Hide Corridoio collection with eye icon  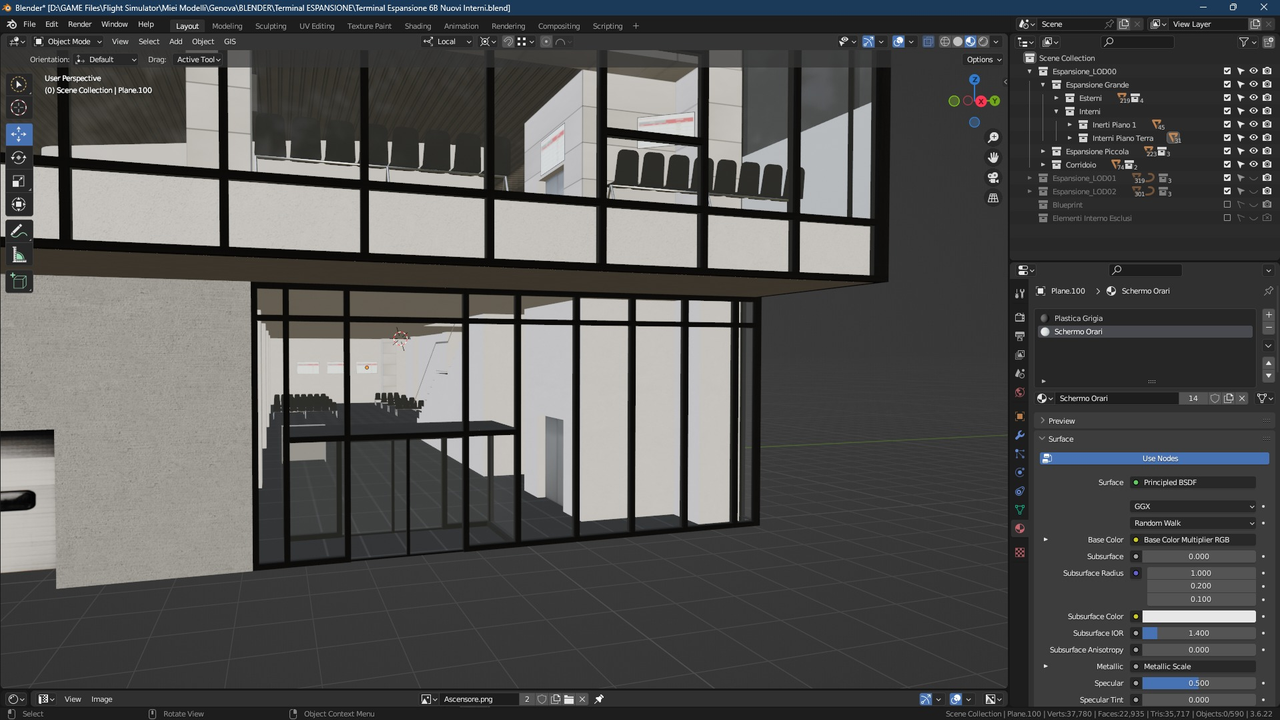point(1253,164)
